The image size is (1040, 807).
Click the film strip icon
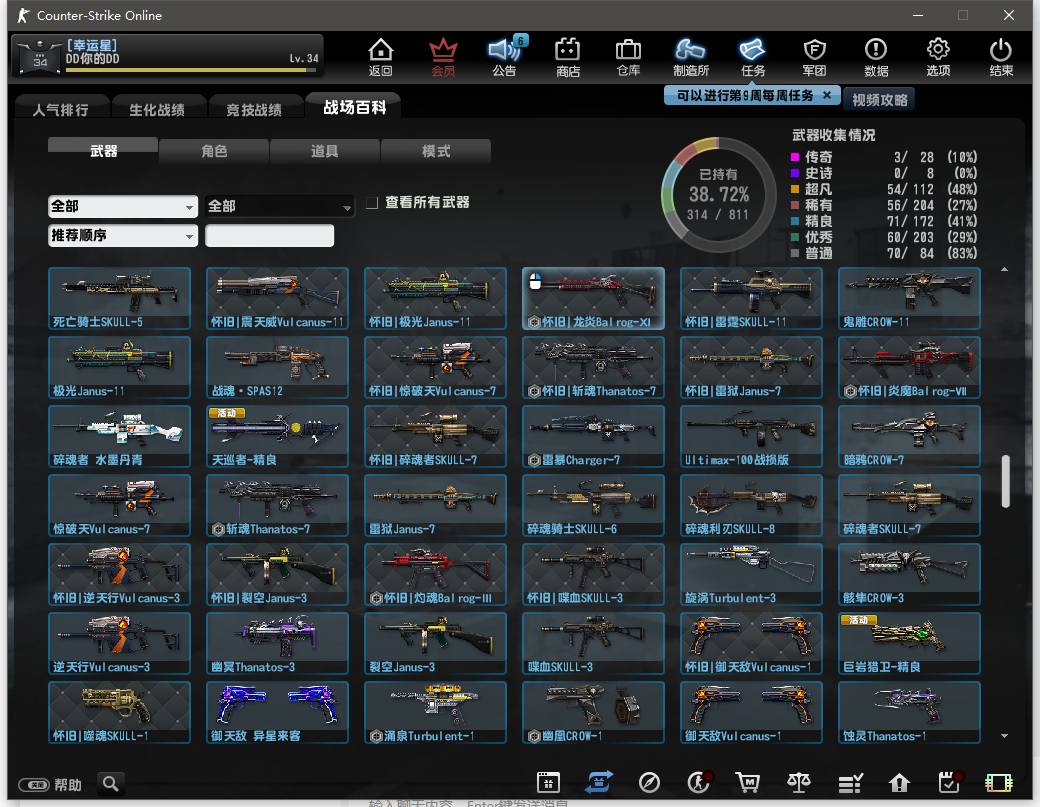[x=998, y=783]
